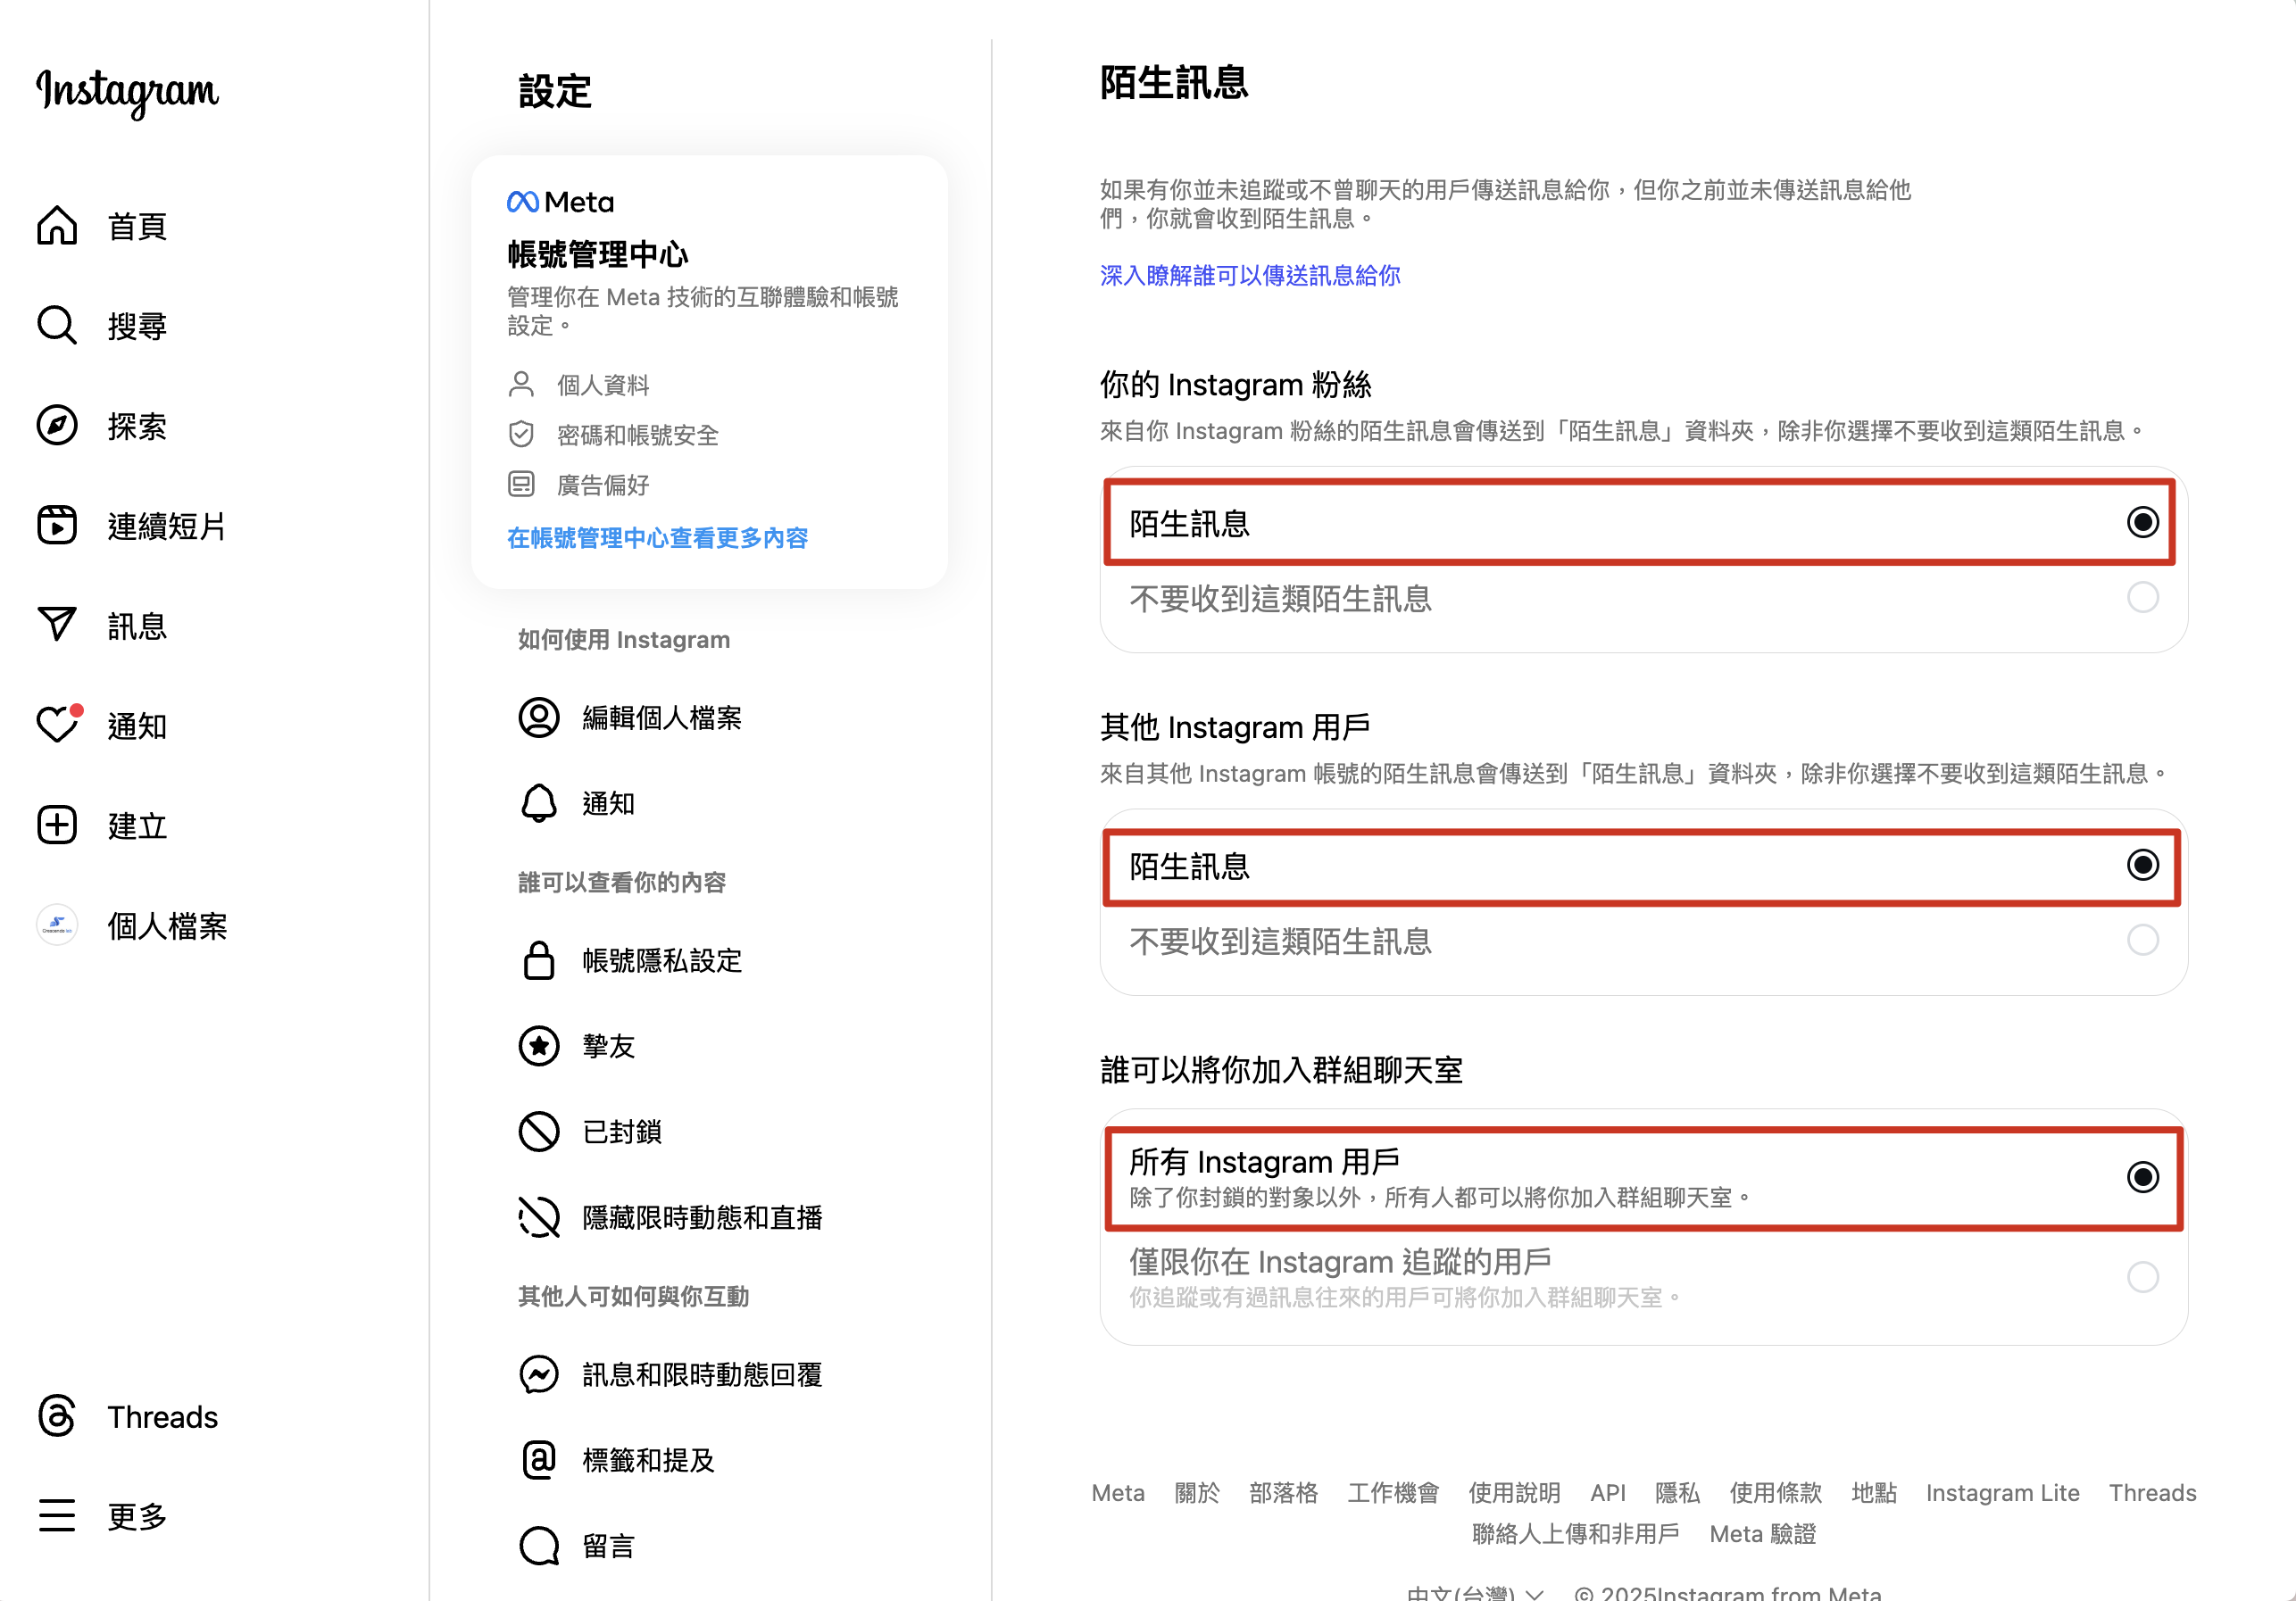Select 僅限你在 Instagram 追蹤的用戶 radio
Viewport: 2296px width, 1601px height.
pyautogui.click(x=2142, y=1277)
